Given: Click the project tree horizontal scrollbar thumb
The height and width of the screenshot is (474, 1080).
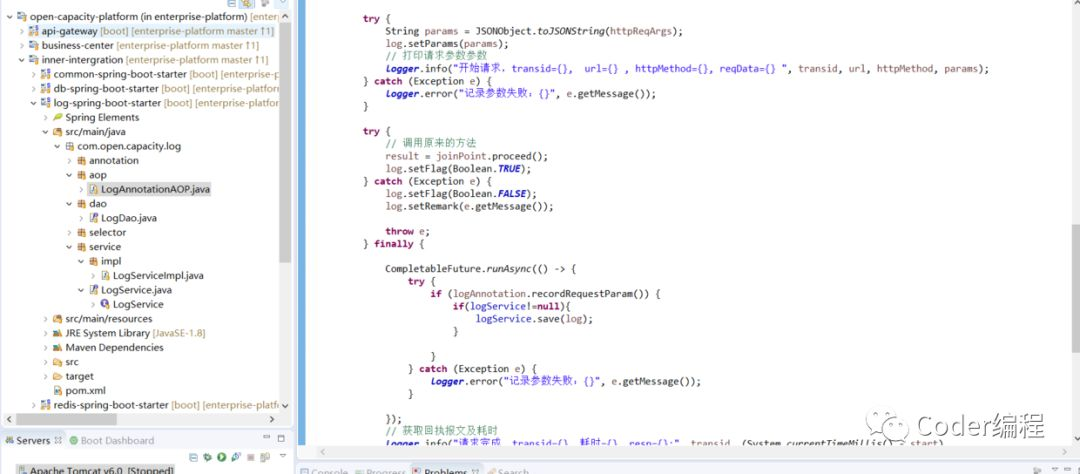Looking at the screenshot, I should pyautogui.click(x=66, y=419).
